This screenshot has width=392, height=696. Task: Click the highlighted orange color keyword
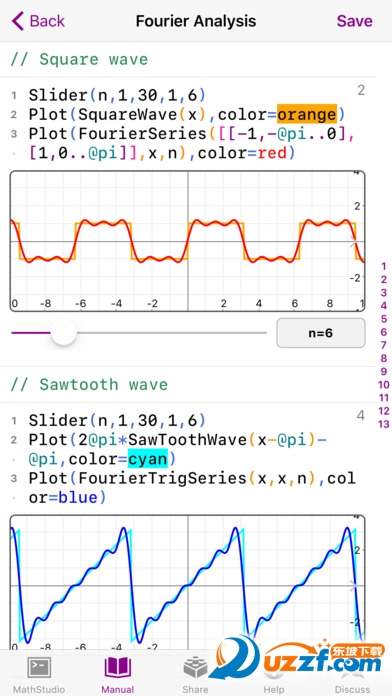[307, 115]
